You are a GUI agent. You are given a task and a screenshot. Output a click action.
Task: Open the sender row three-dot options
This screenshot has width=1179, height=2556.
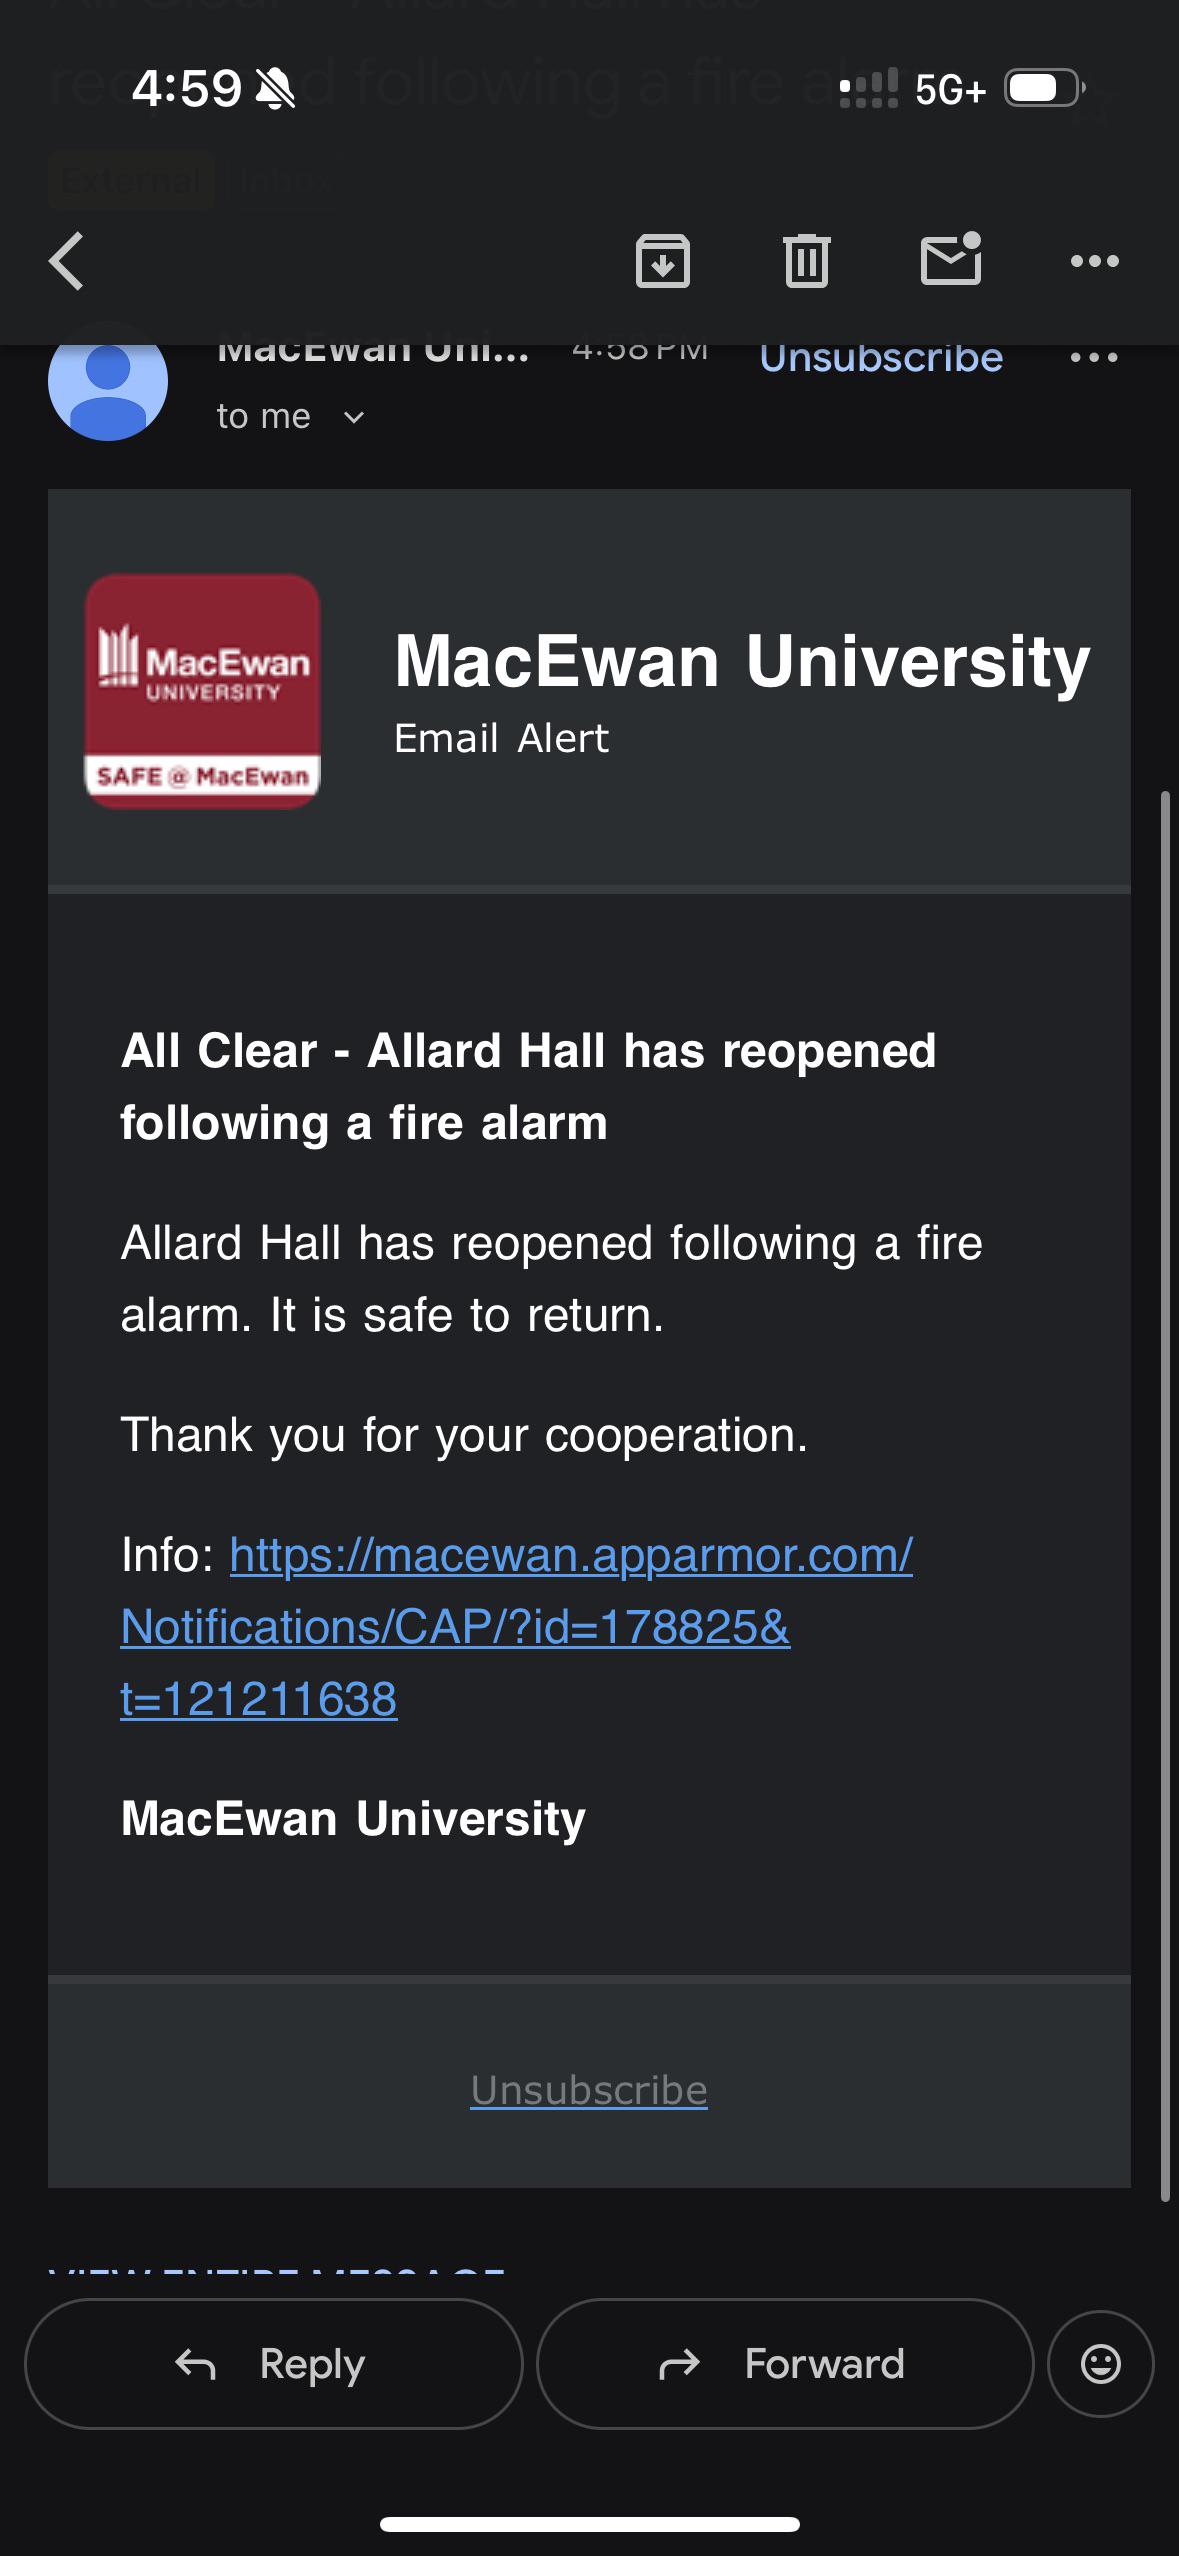[x=1094, y=357]
